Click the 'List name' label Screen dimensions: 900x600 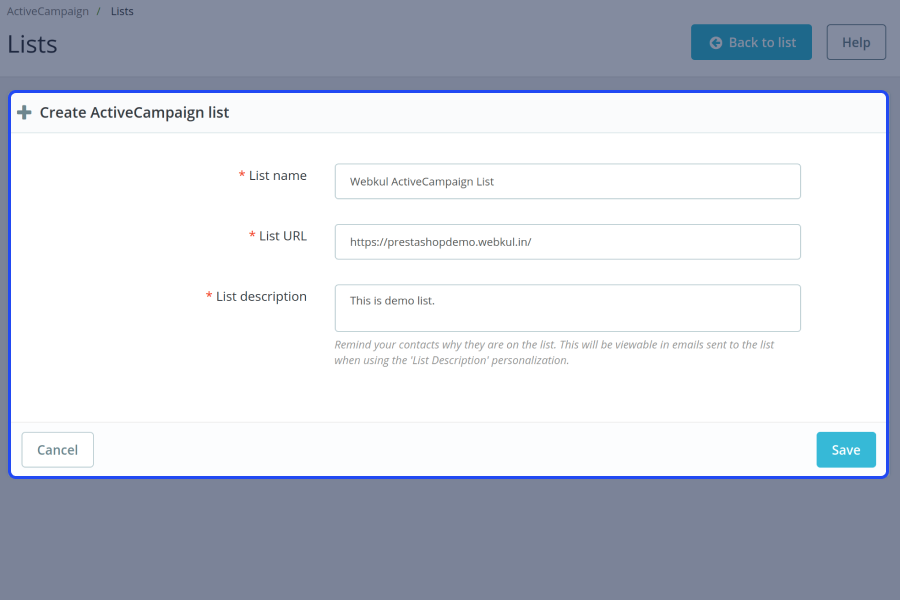tap(278, 176)
